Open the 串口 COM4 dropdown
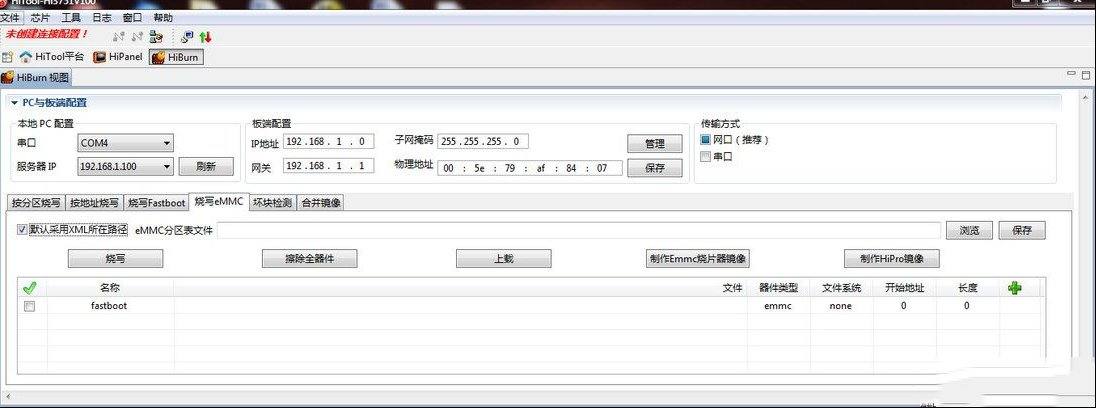 pyautogui.click(x=126, y=143)
